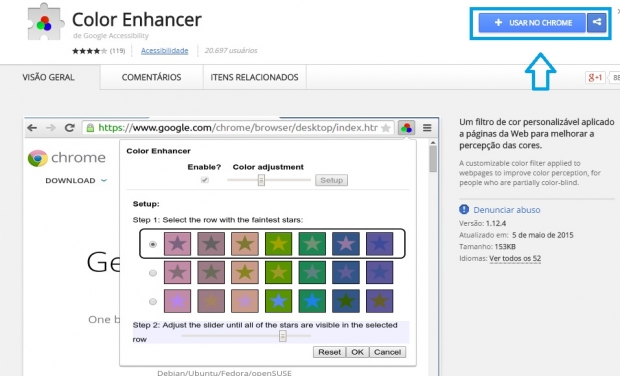Screen dimensions: 620x376
Task: Click the Color adjustment slider handle
Action: [261, 180]
